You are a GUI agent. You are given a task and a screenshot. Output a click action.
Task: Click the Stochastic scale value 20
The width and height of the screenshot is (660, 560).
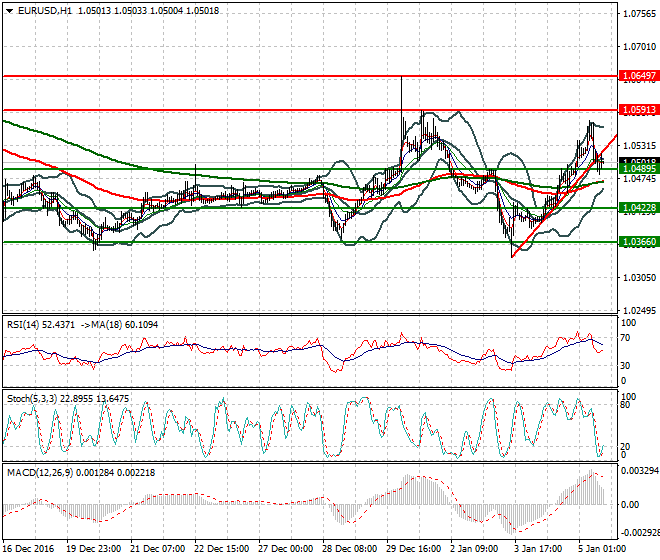click(625, 446)
